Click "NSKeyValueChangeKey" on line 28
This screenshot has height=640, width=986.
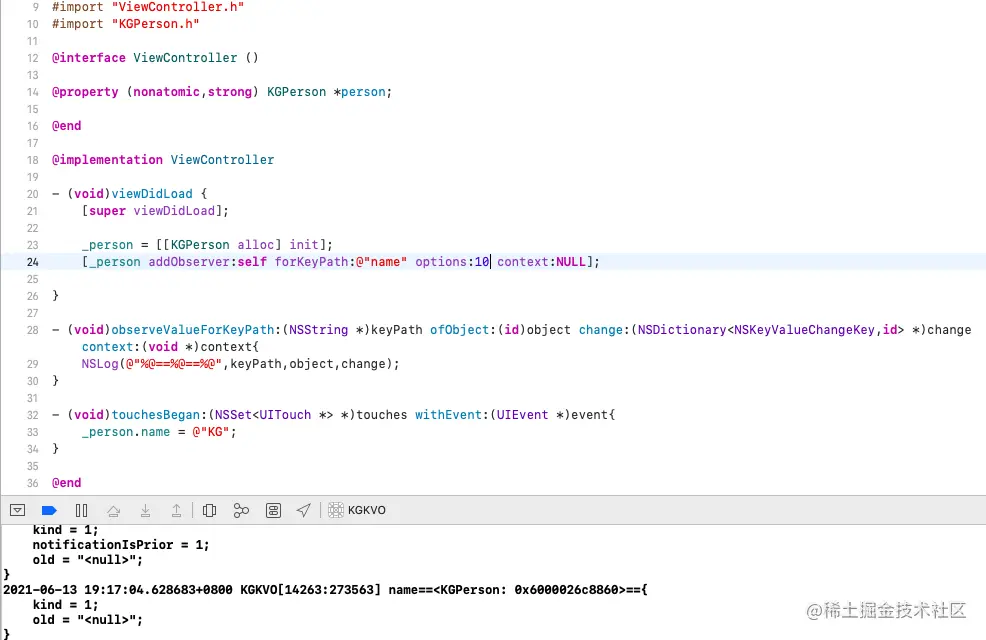click(x=804, y=329)
